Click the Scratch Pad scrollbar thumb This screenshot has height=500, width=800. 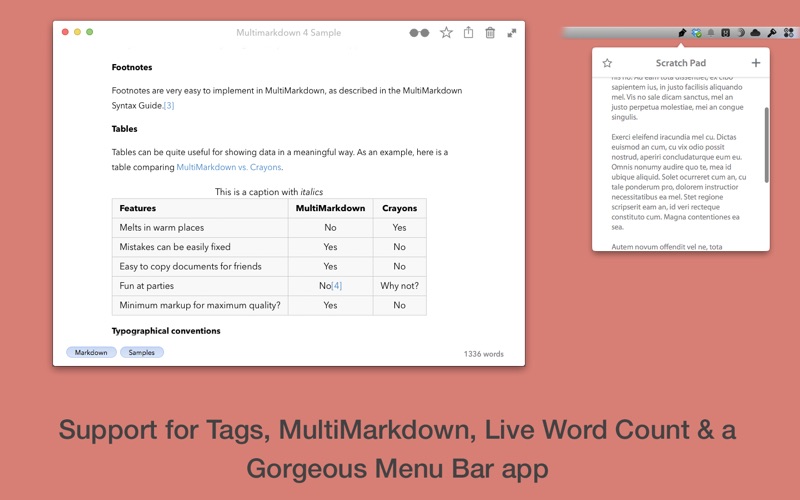point(766,145)
